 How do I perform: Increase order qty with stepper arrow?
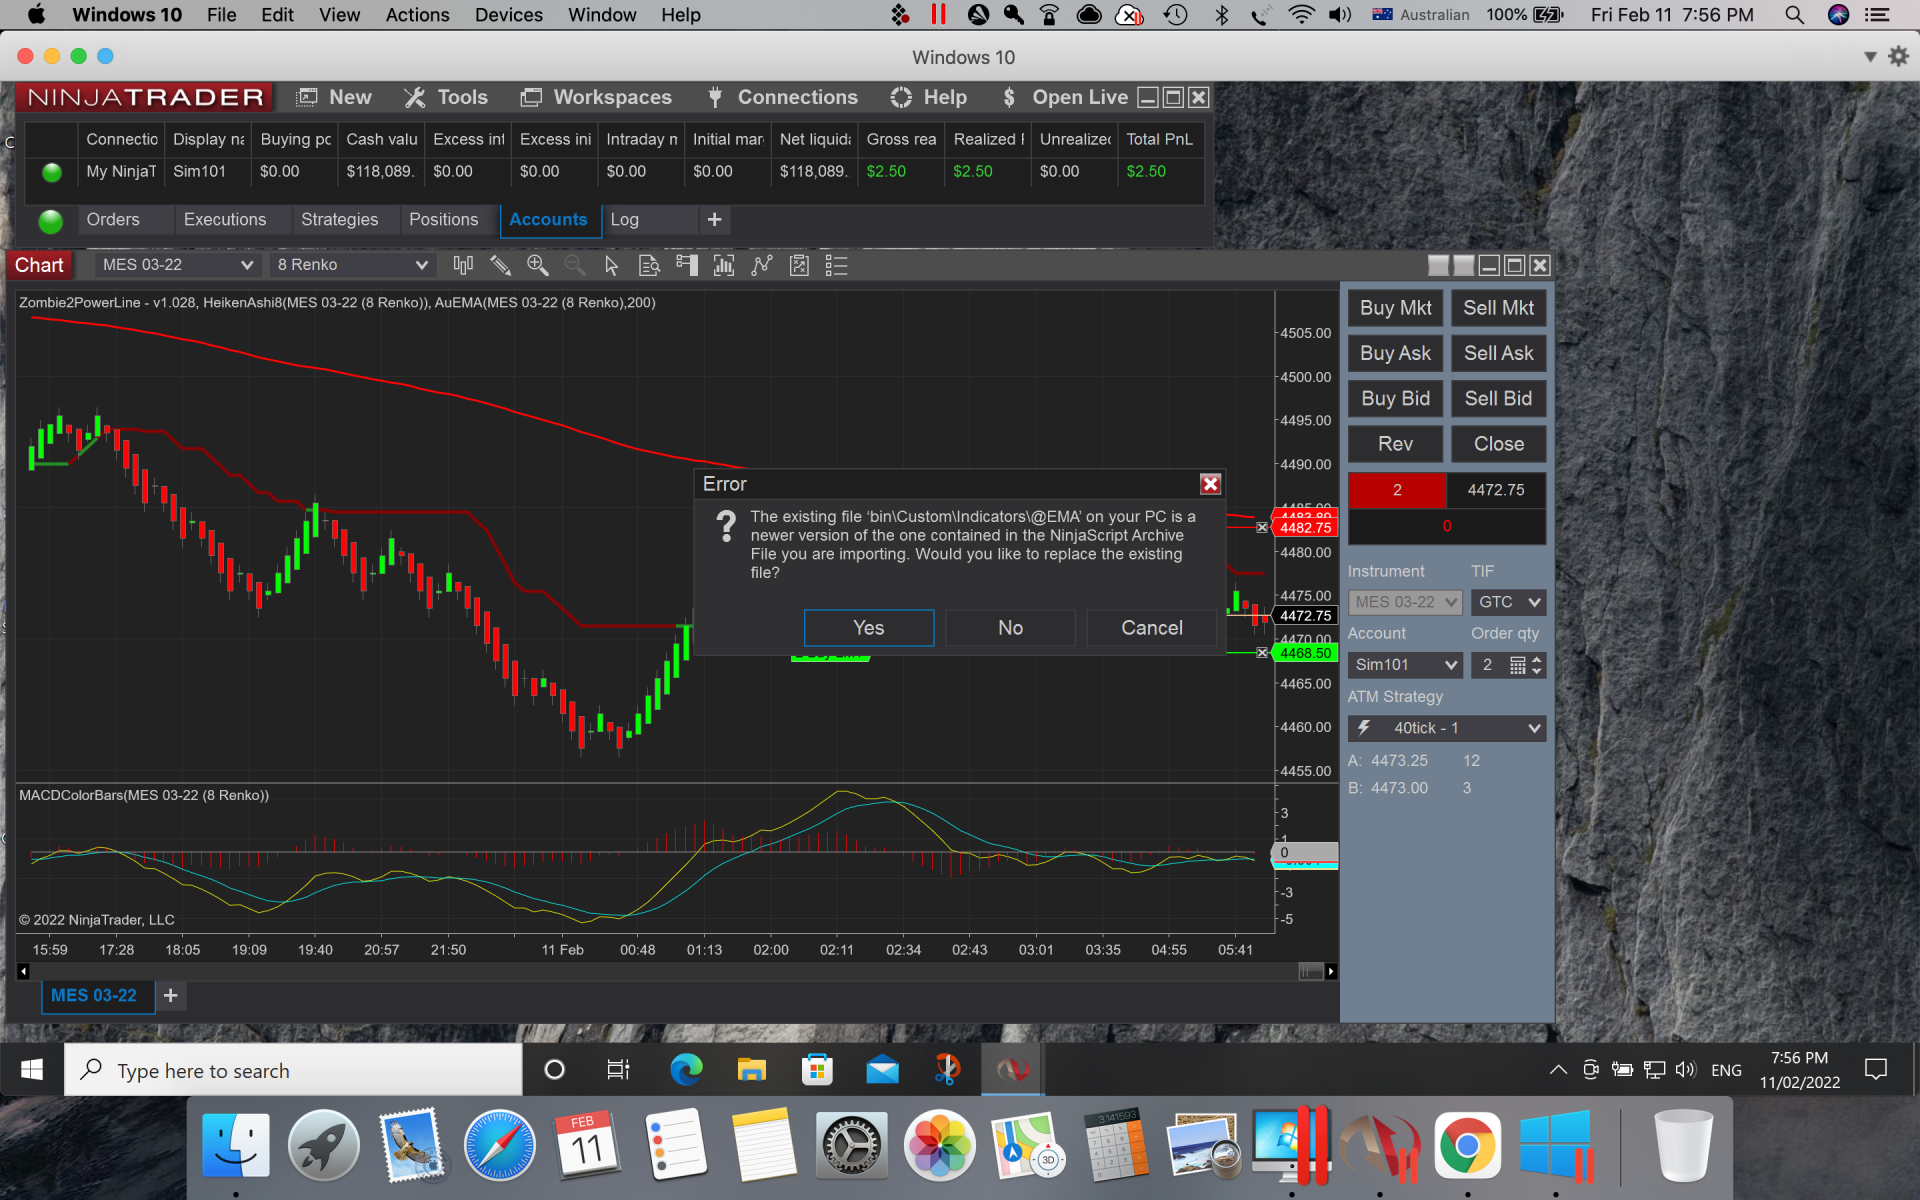(1537, 660)
